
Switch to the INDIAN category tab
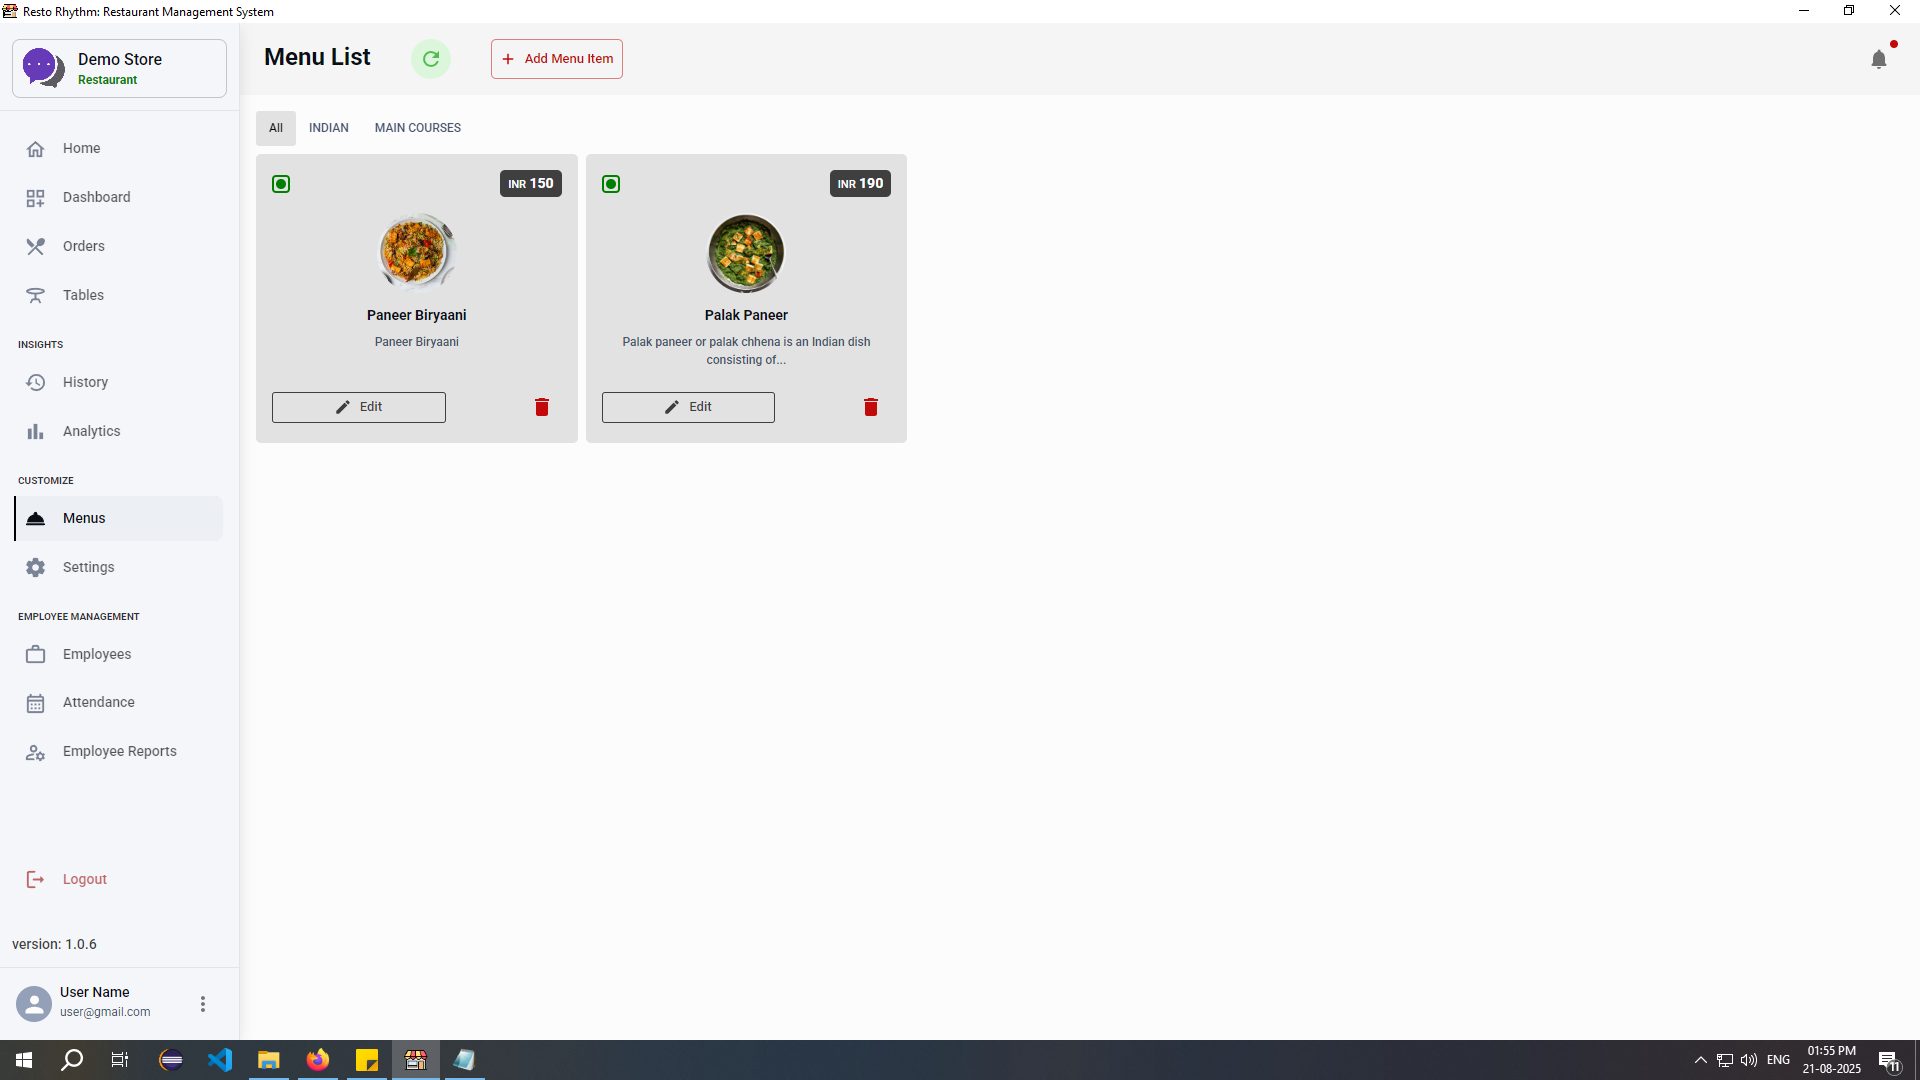(x=328, y=128)
